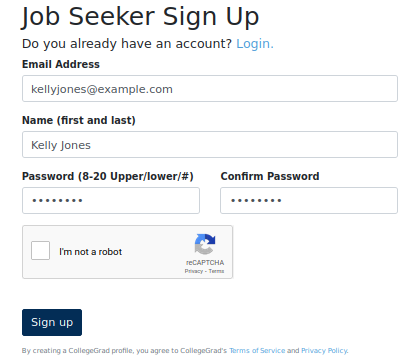Click the Name (first and last) label

(x=79, y=120)
